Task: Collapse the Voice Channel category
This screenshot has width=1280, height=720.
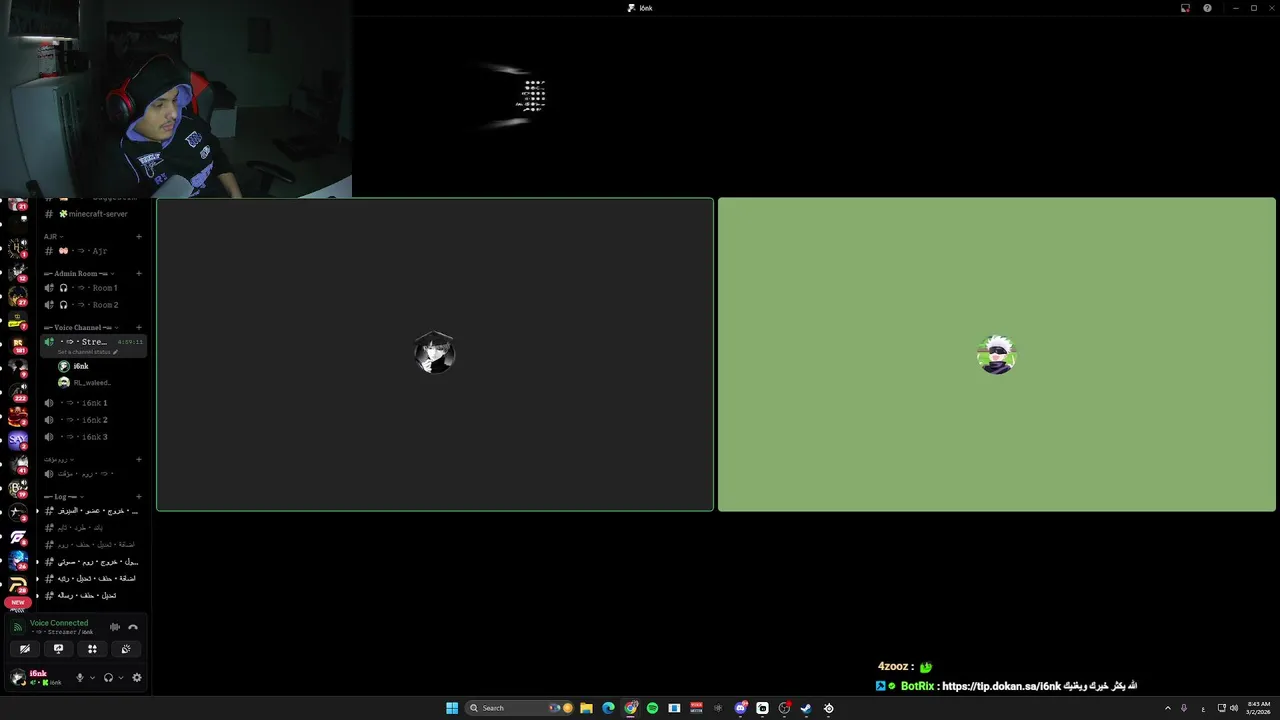Action: pos(80,328)
